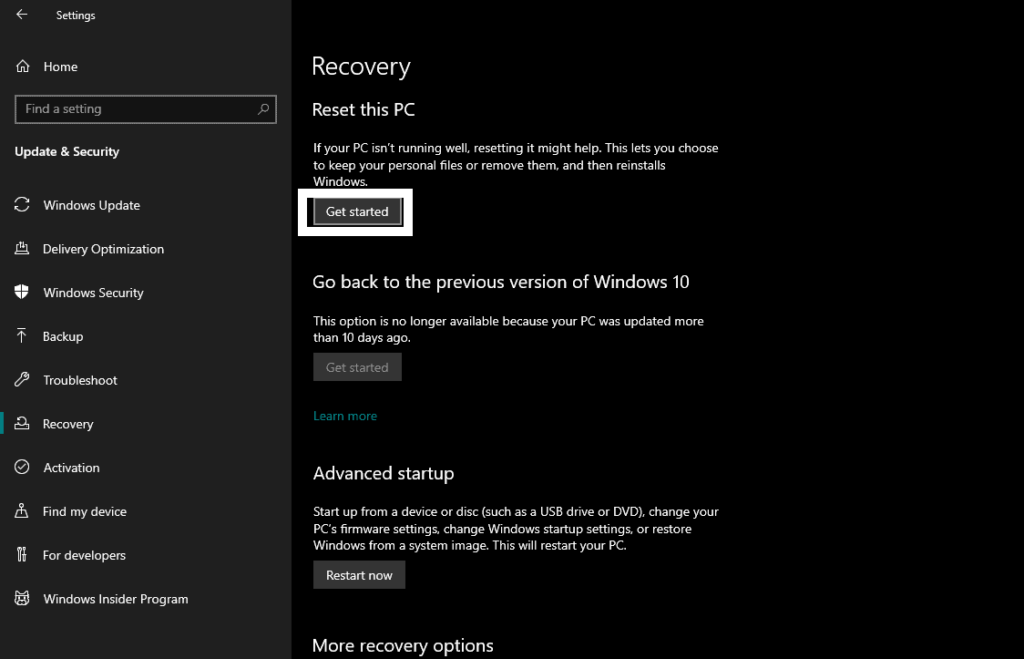1024x659 pixels.
Task: Click the Delivery Optimization icon
Action: (x=22, y=248)
